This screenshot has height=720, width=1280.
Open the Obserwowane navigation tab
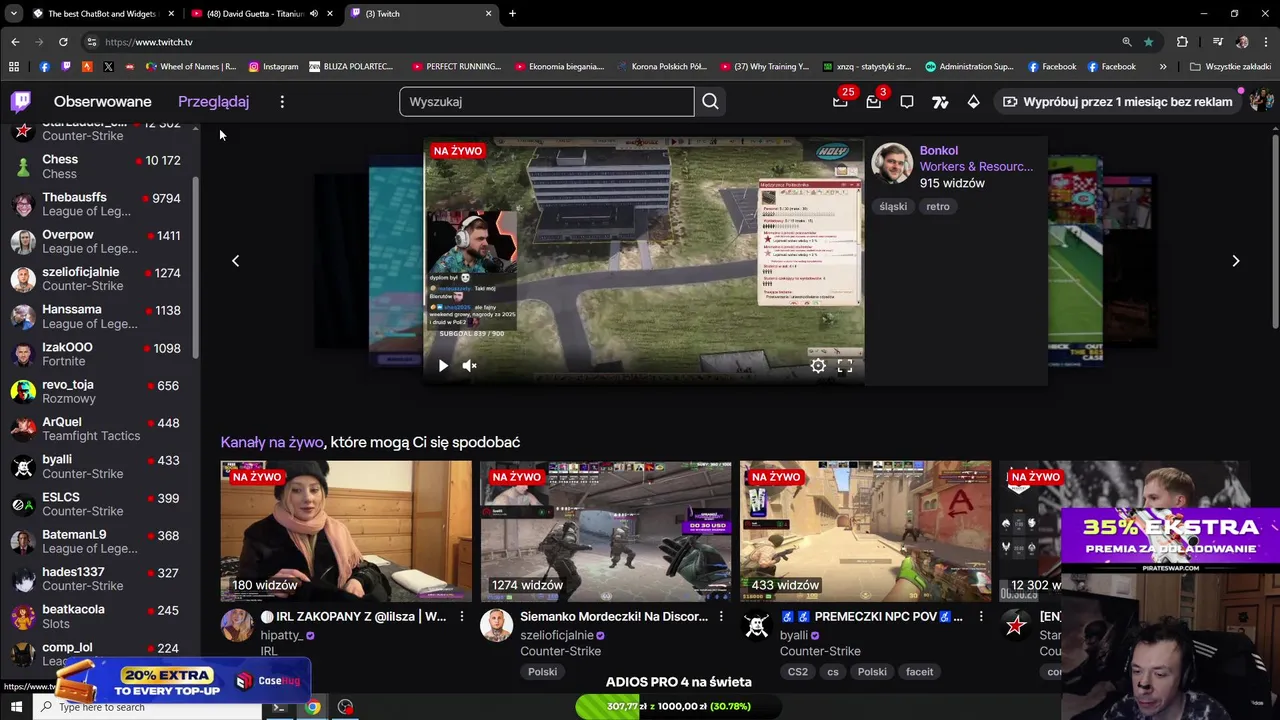103,102
